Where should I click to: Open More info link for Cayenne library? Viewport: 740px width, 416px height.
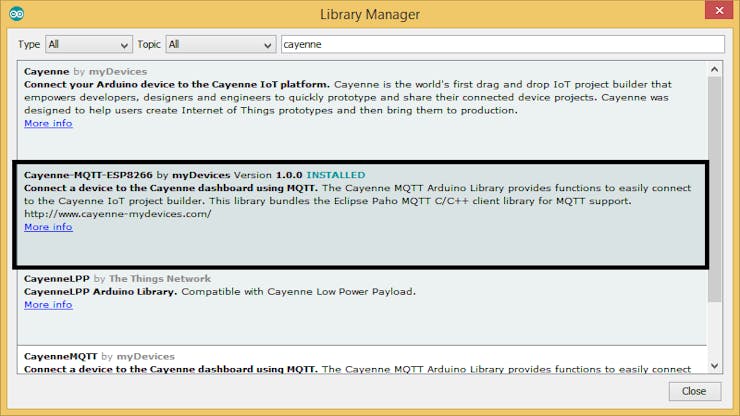point(48,123)
